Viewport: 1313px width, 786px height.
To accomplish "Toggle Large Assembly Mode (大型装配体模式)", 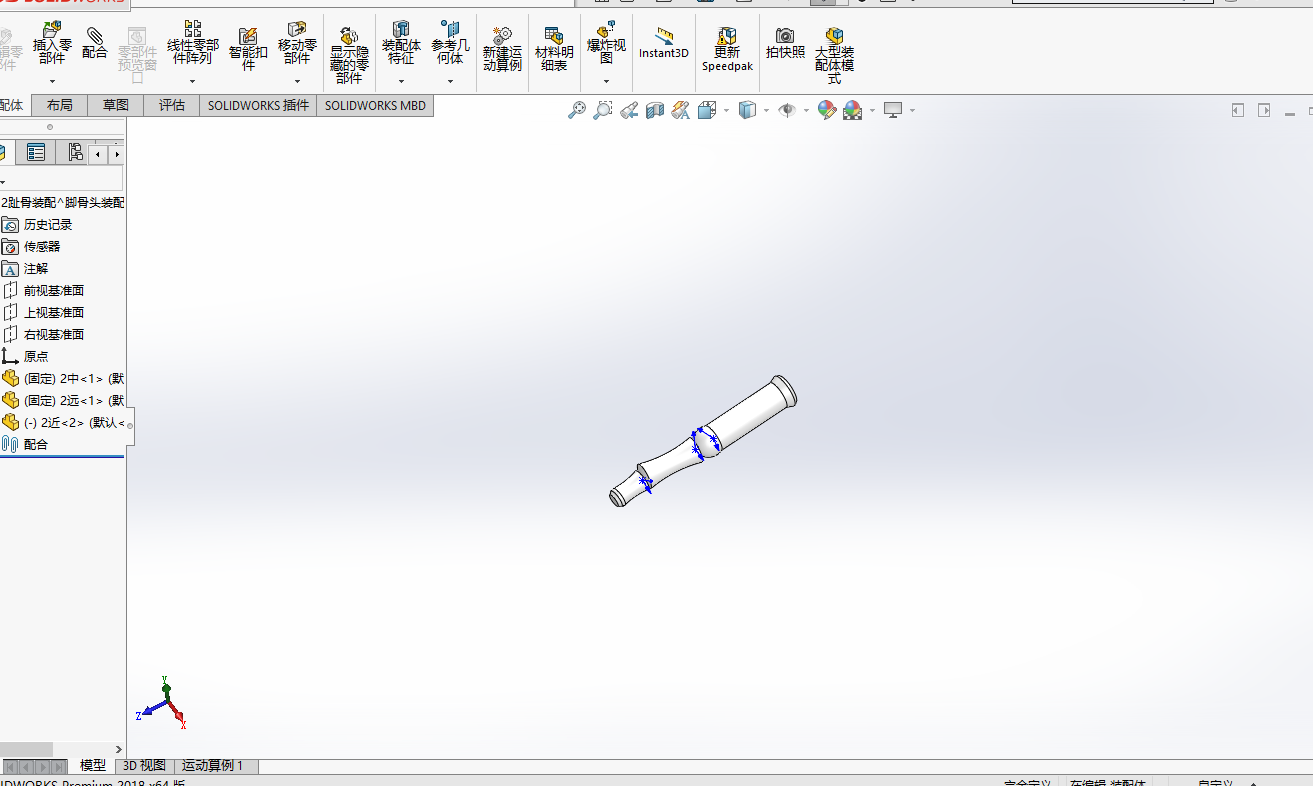I will pos(834,56).
